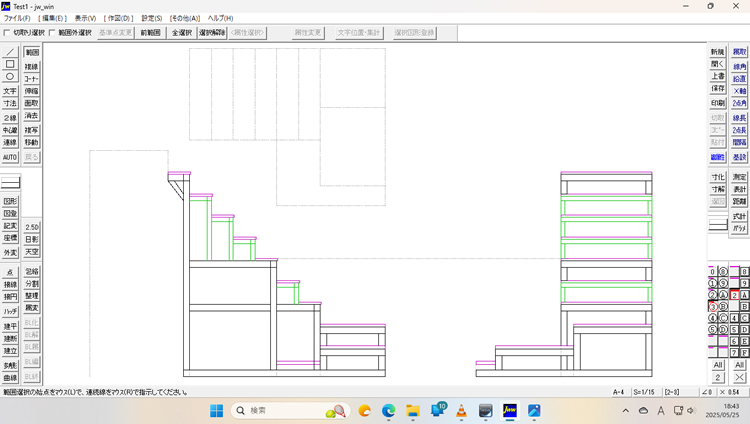
Task: Open the [作図(D)] menu
Action: tap(119, 18)
